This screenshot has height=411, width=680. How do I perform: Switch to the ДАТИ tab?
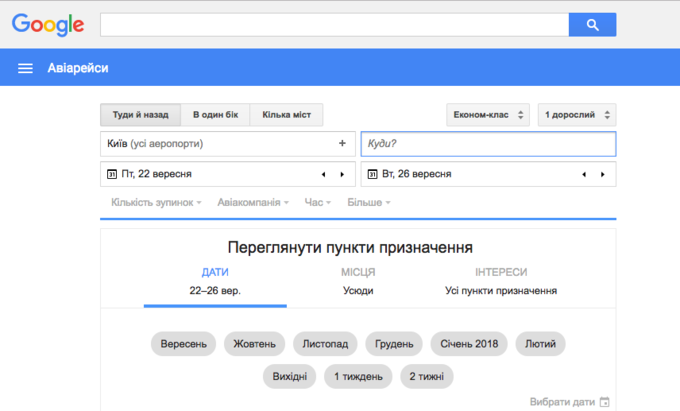click(215, 281)
